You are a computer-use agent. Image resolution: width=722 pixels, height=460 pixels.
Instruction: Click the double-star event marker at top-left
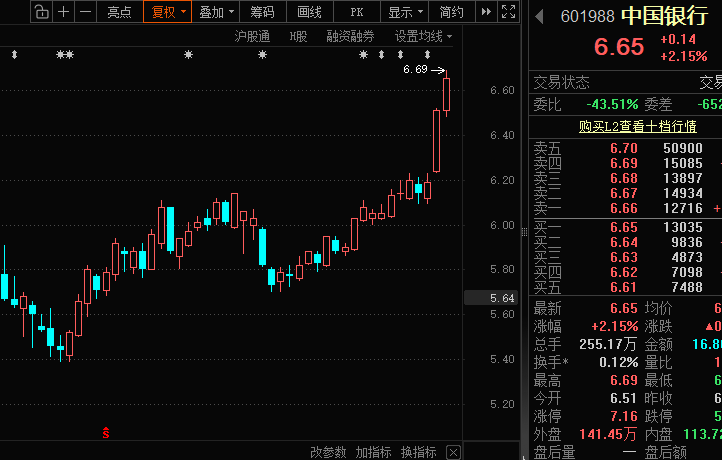[65, 55]
